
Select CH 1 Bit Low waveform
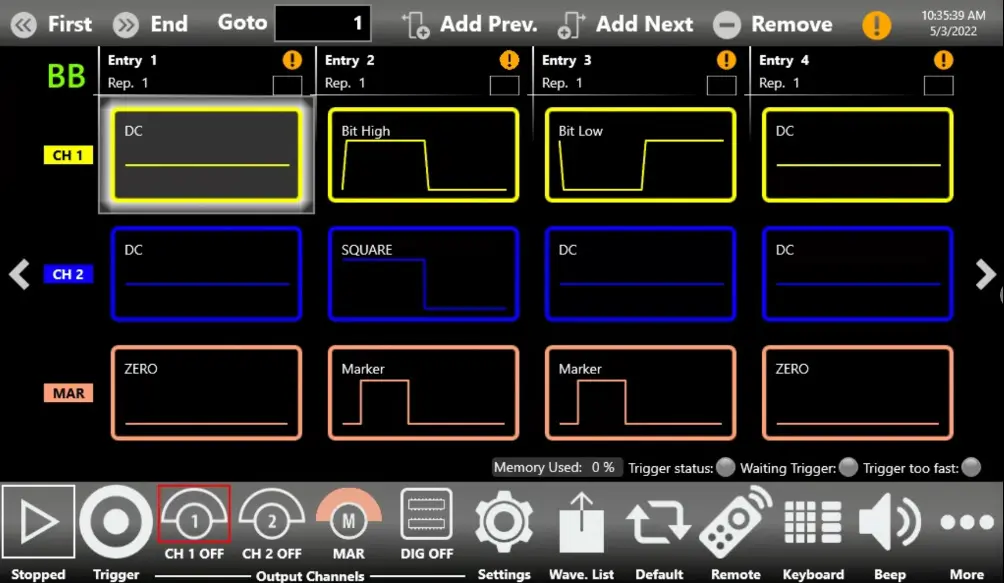click(640, 155)
